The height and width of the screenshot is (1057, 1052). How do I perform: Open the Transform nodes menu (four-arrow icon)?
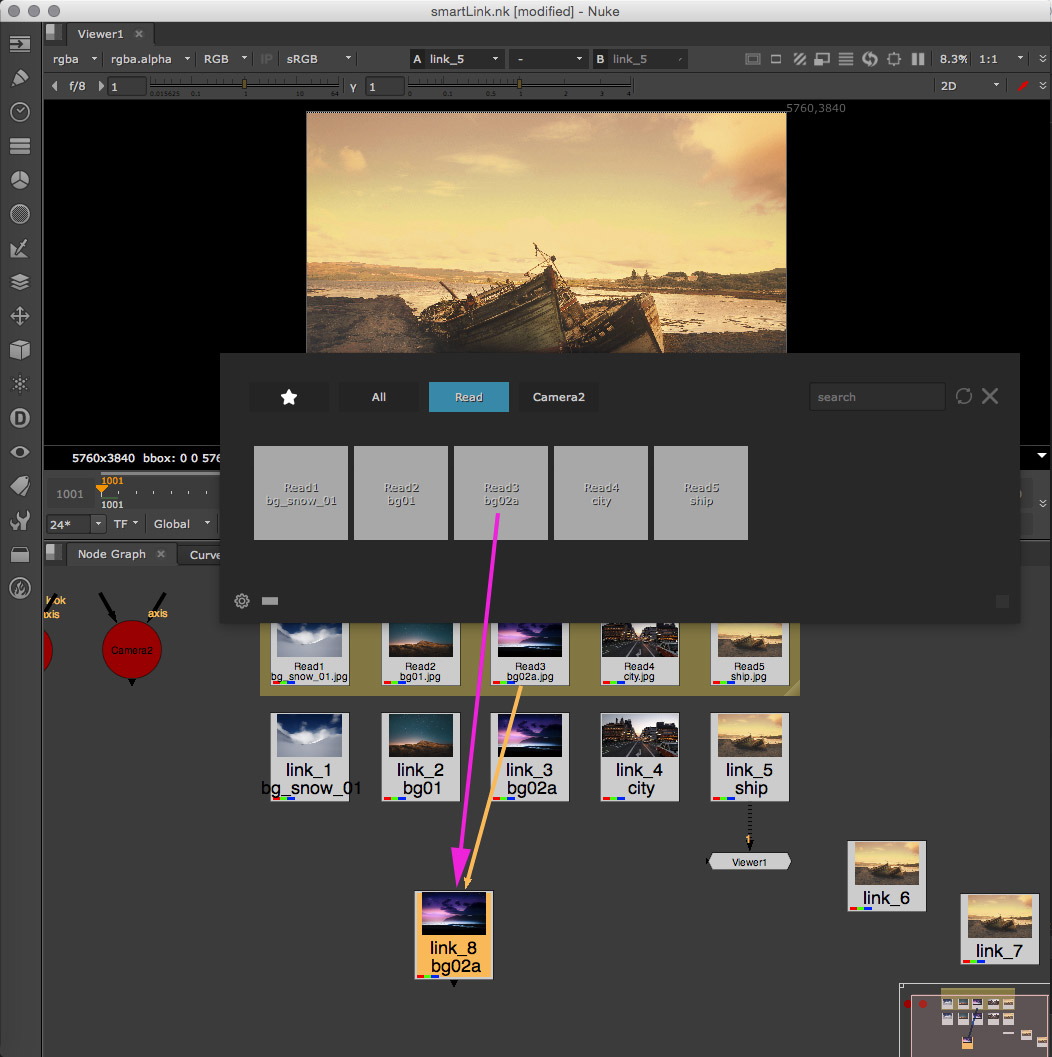[19, 316]
